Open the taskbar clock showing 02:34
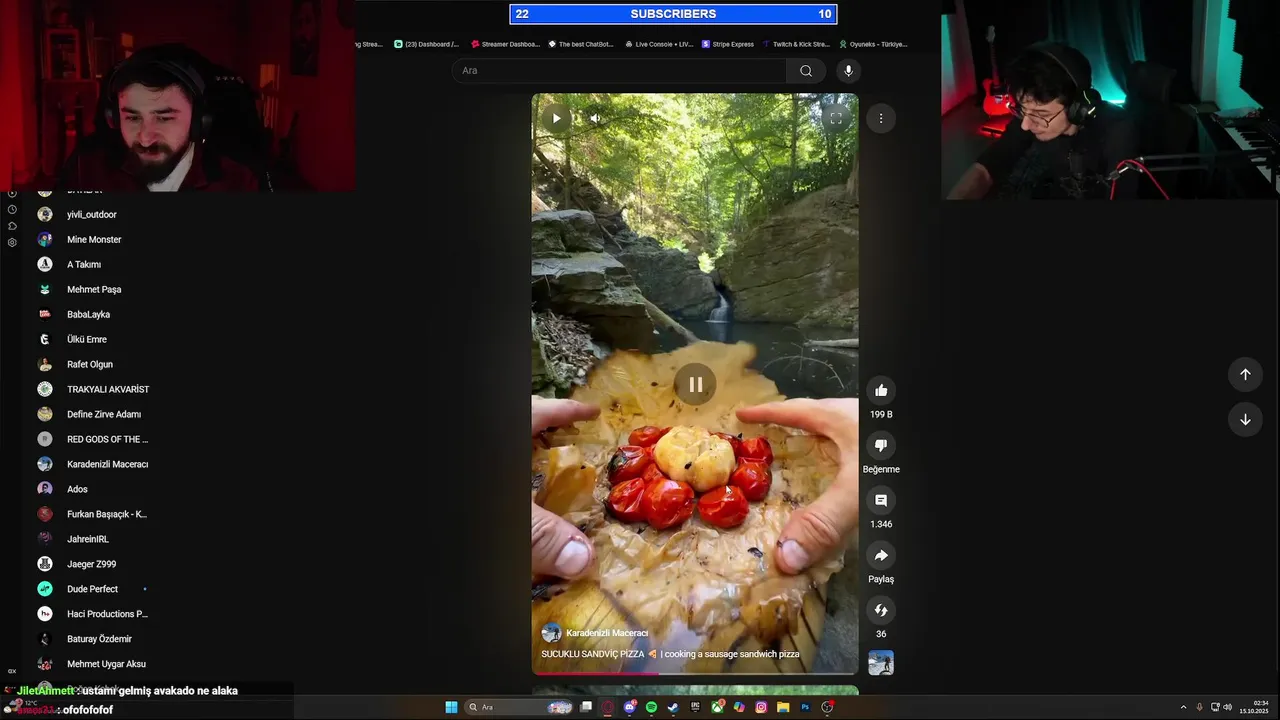The height and width of the screenshot is (720, 1280). coord(1255,707)
